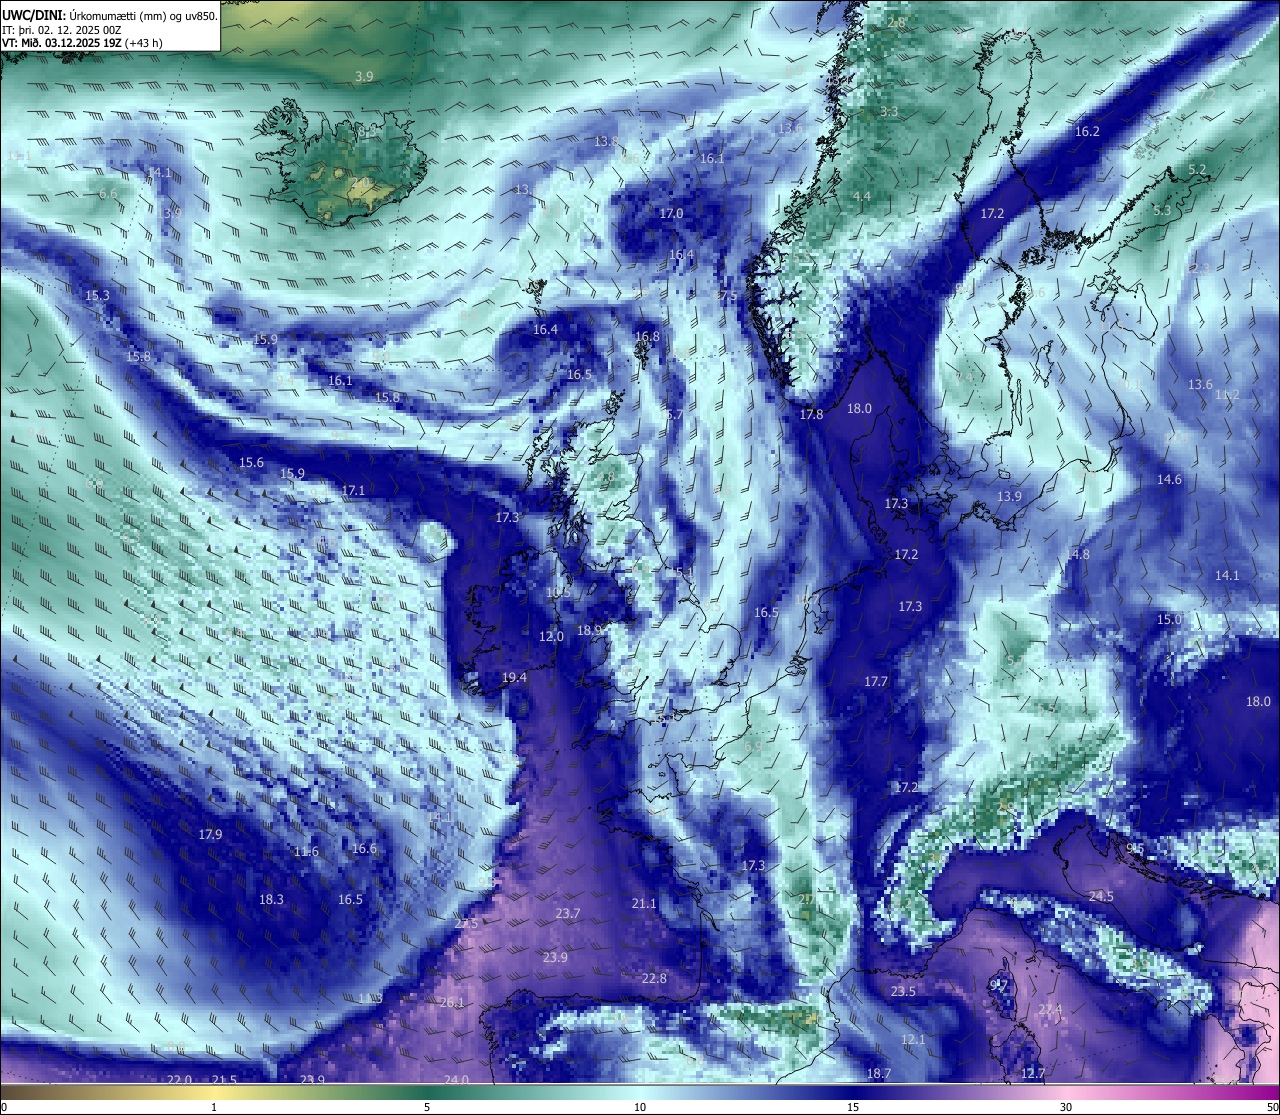
Task: Click the 12.7 value label
Action: point(1033,1073)
